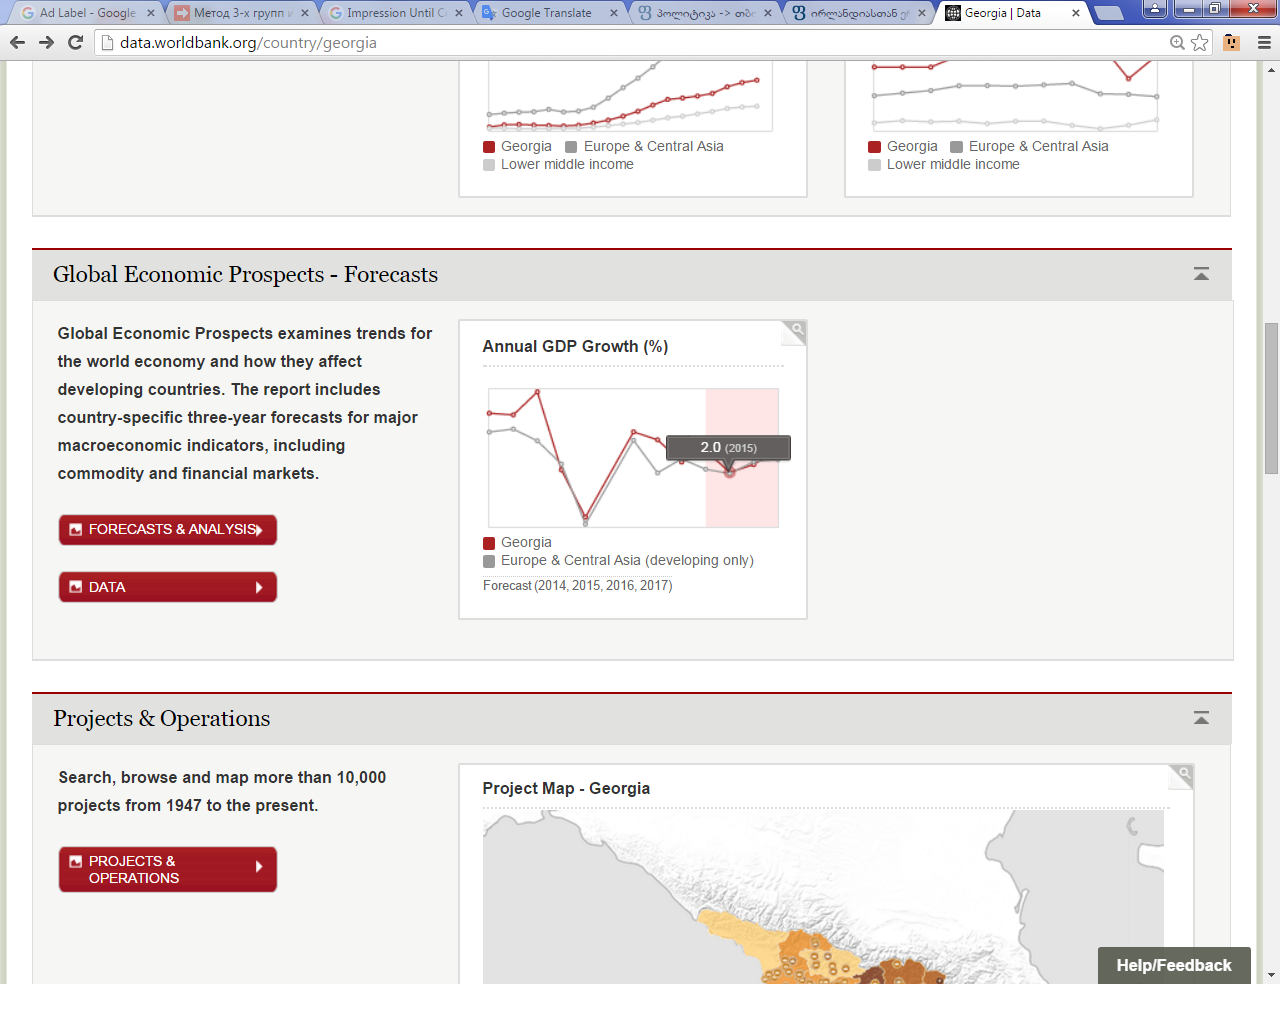1280x1024 pixels.
Task: Click the Georgia red swatch under GDP Growth
Action: point(489,543)
